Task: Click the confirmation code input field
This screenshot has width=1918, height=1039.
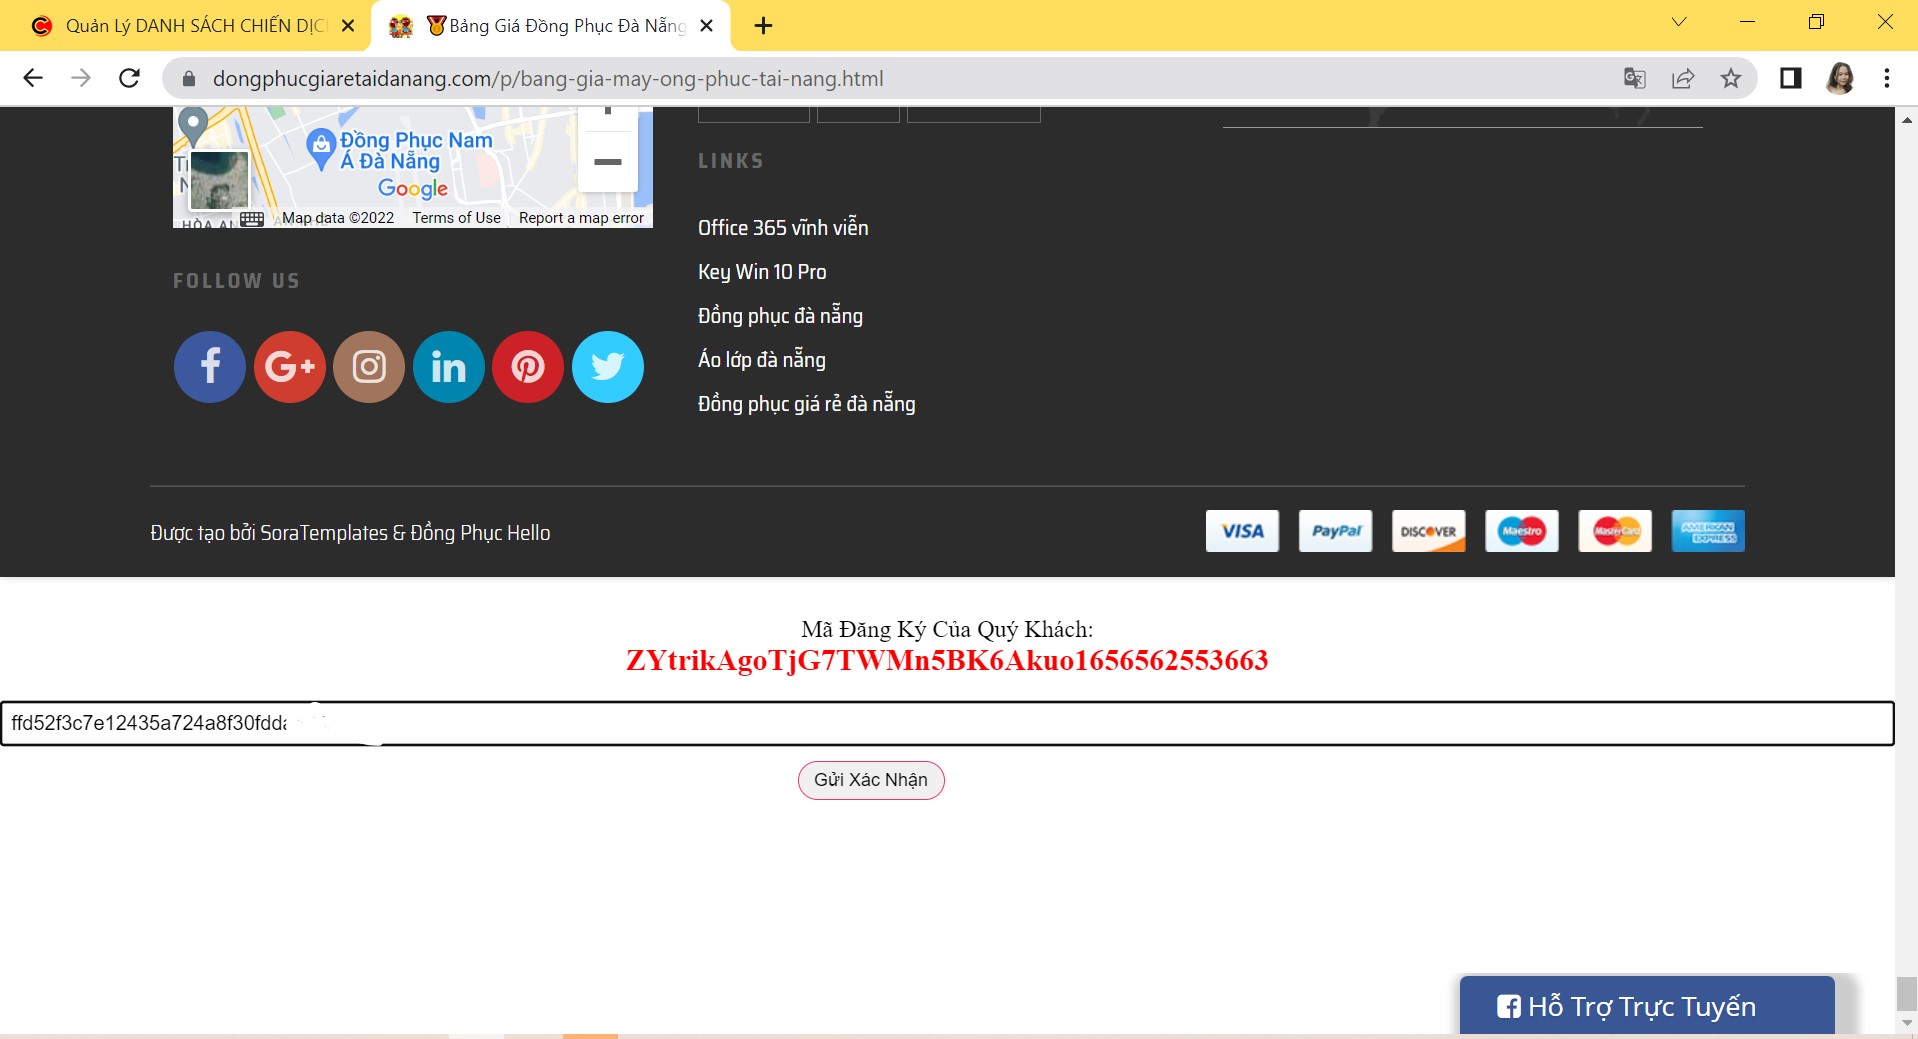Action: pos(946,723)
